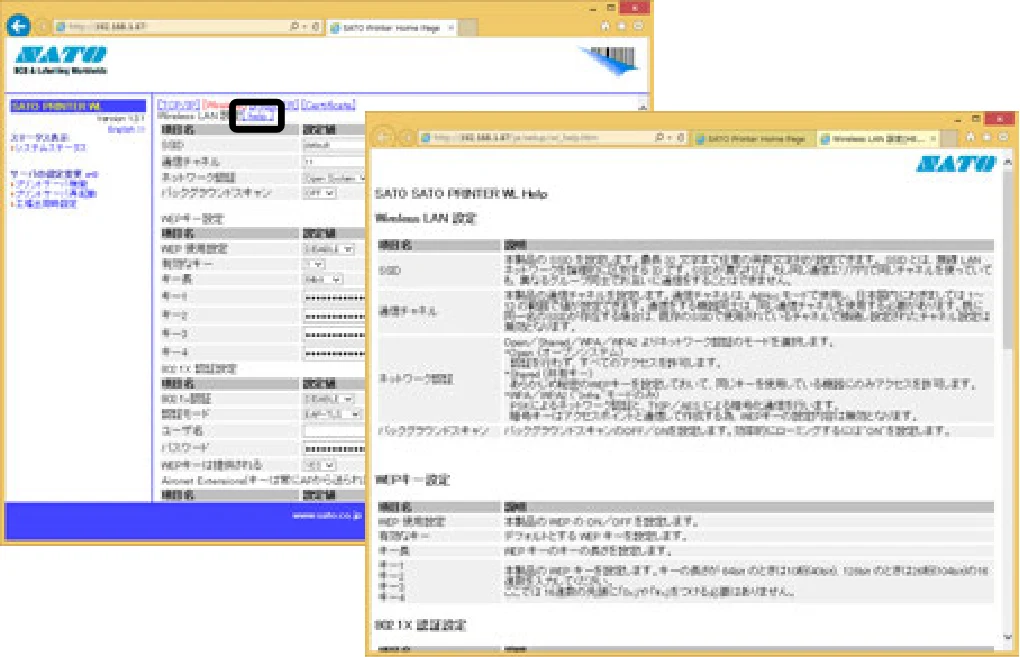Refresh page in the Help window
This screenshot has height=657, width=1020.
(x=681, y=138)
